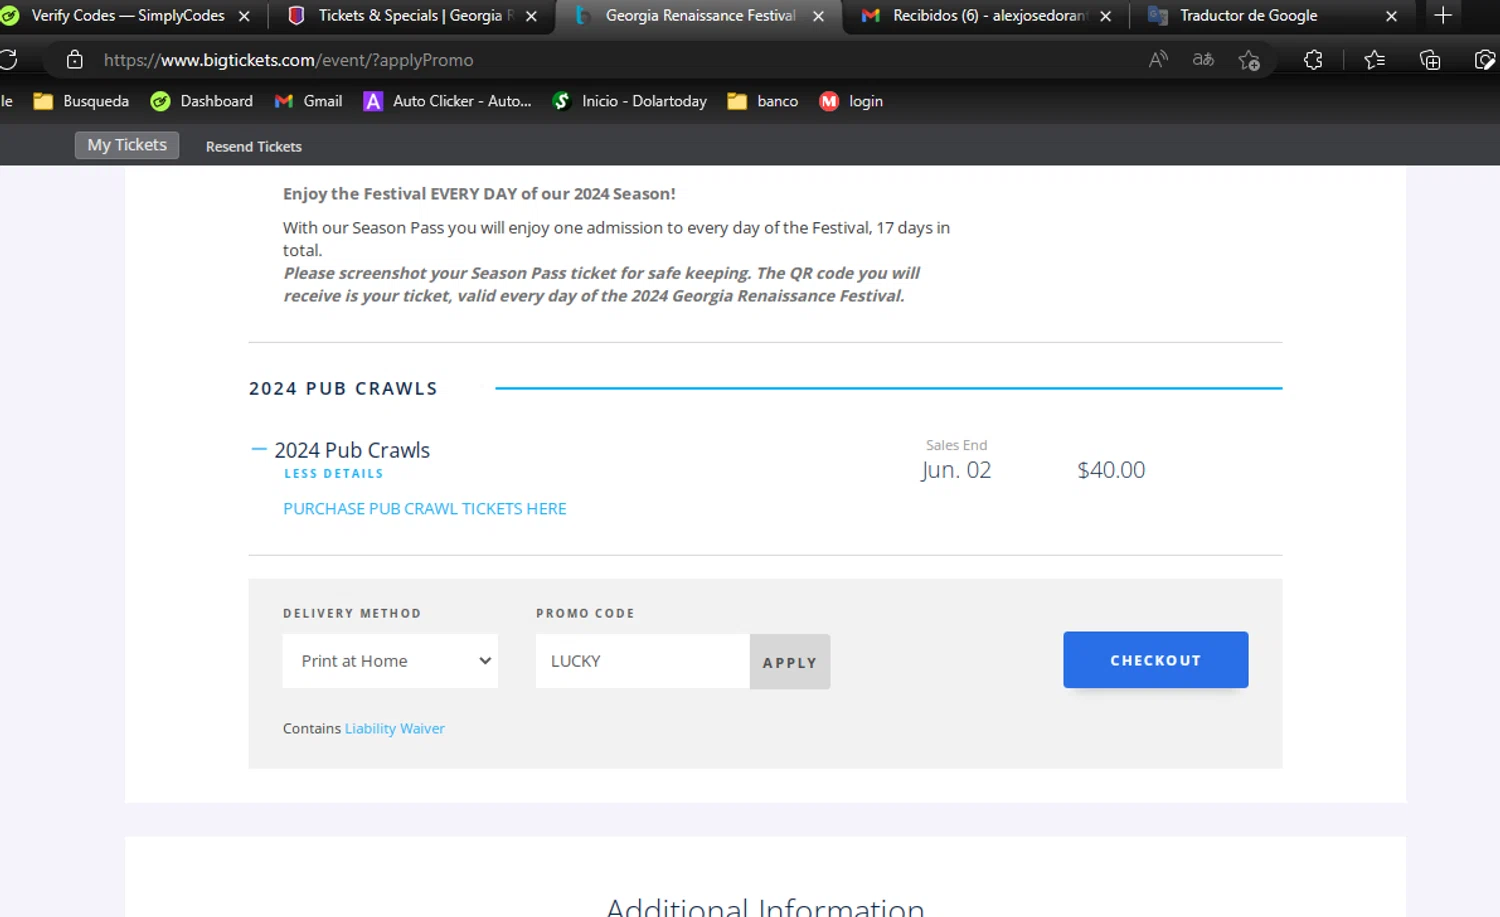View site security lock information

click(x=74, y=60)
